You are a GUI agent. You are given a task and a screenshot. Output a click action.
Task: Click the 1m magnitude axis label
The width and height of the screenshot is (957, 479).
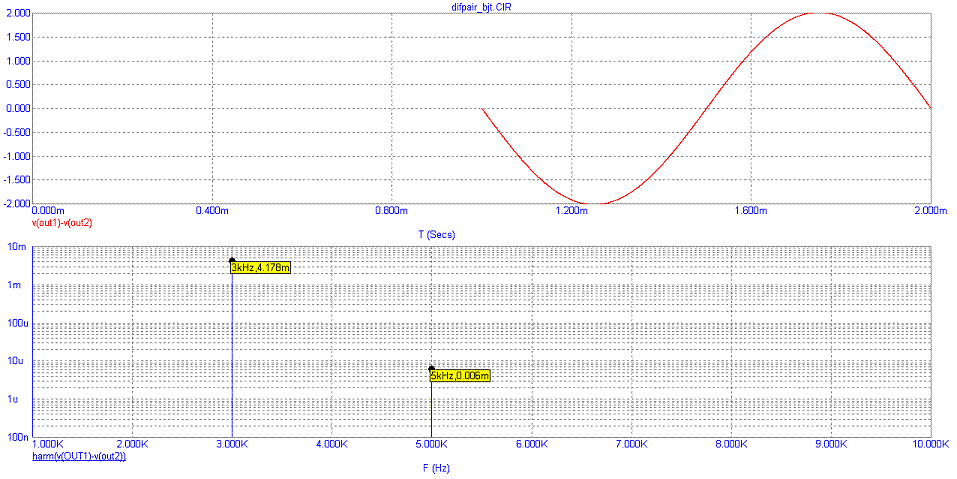22,285
